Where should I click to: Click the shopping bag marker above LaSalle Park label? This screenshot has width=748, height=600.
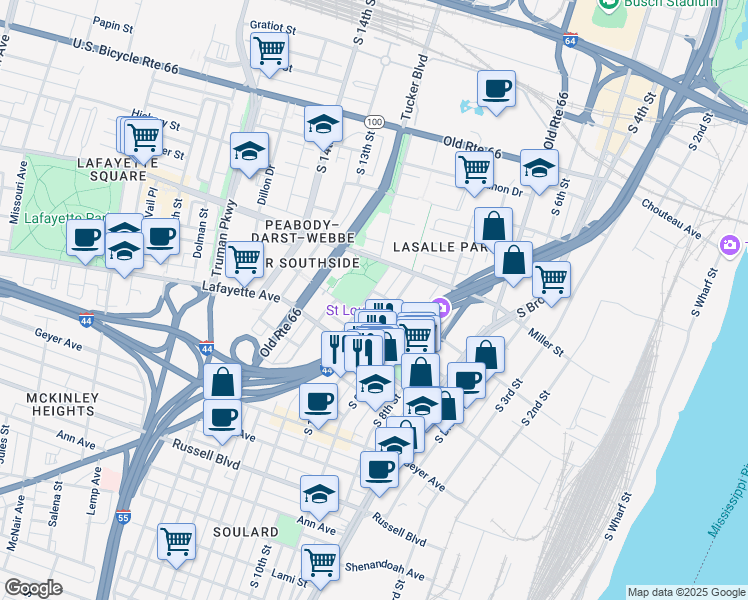pos(494,225)
